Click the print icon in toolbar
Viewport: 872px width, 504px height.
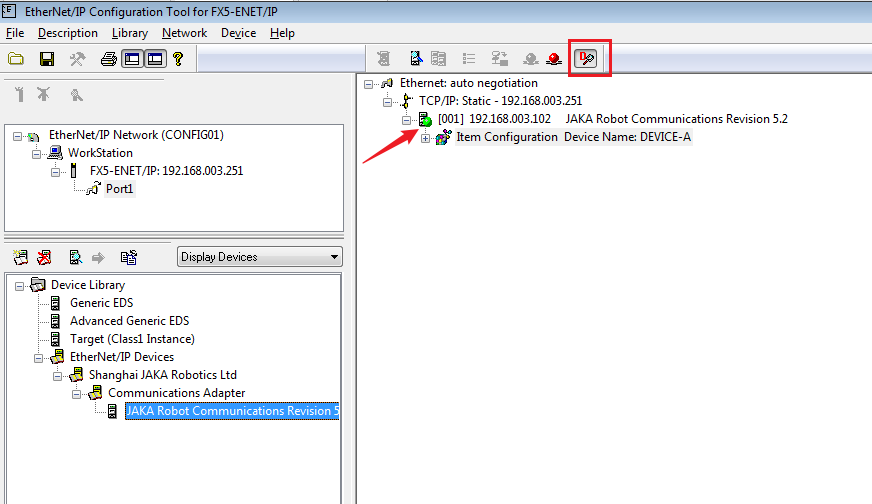point(108,59)
